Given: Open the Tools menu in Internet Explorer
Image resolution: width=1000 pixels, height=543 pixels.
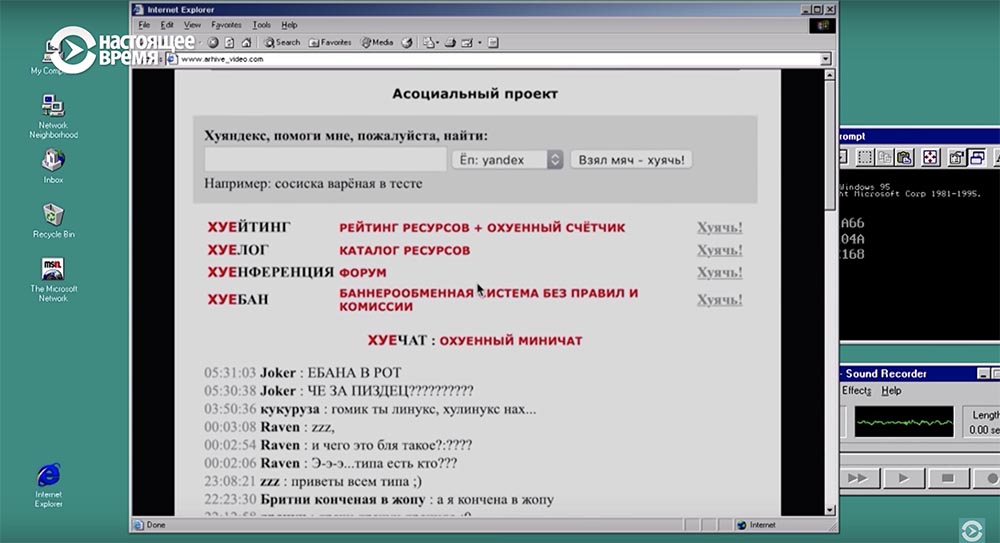Looking at the screenshot, I should click(x=261, y=25).
